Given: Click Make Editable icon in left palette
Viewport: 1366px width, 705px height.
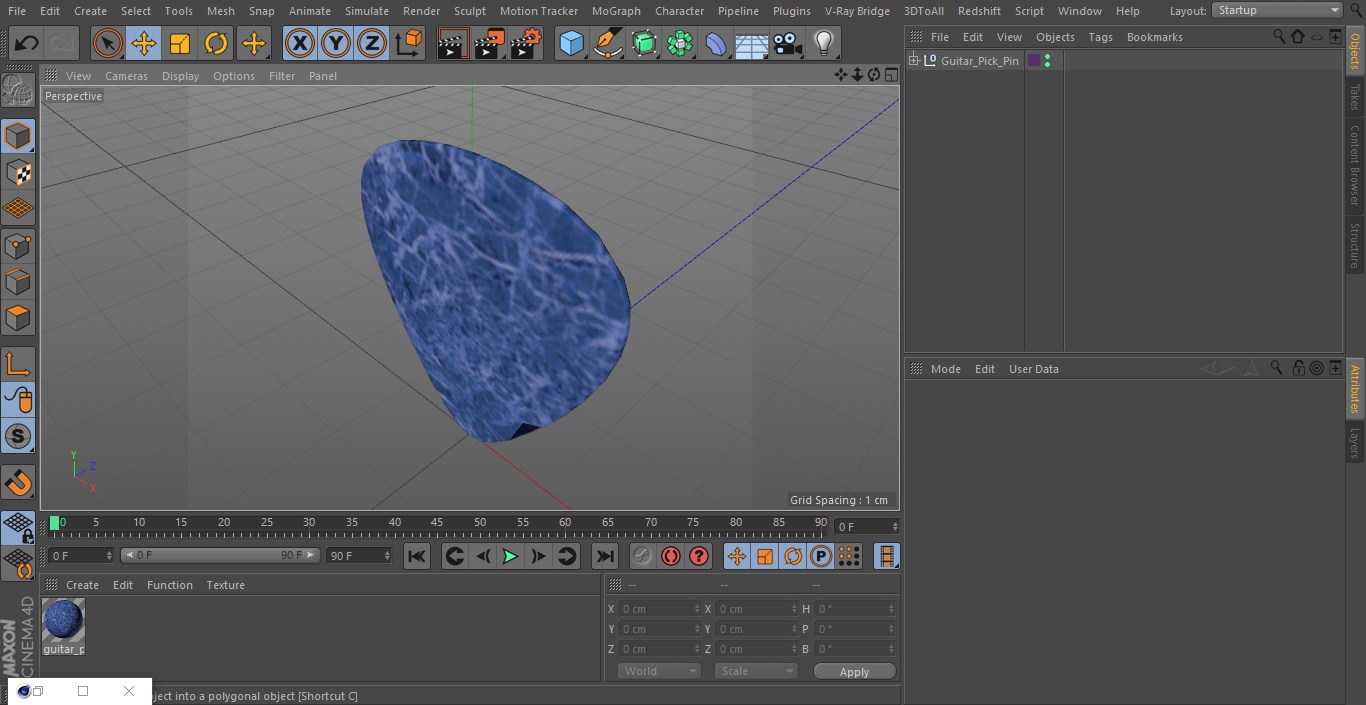Looking at the screenshot, I should pos(18,91).
